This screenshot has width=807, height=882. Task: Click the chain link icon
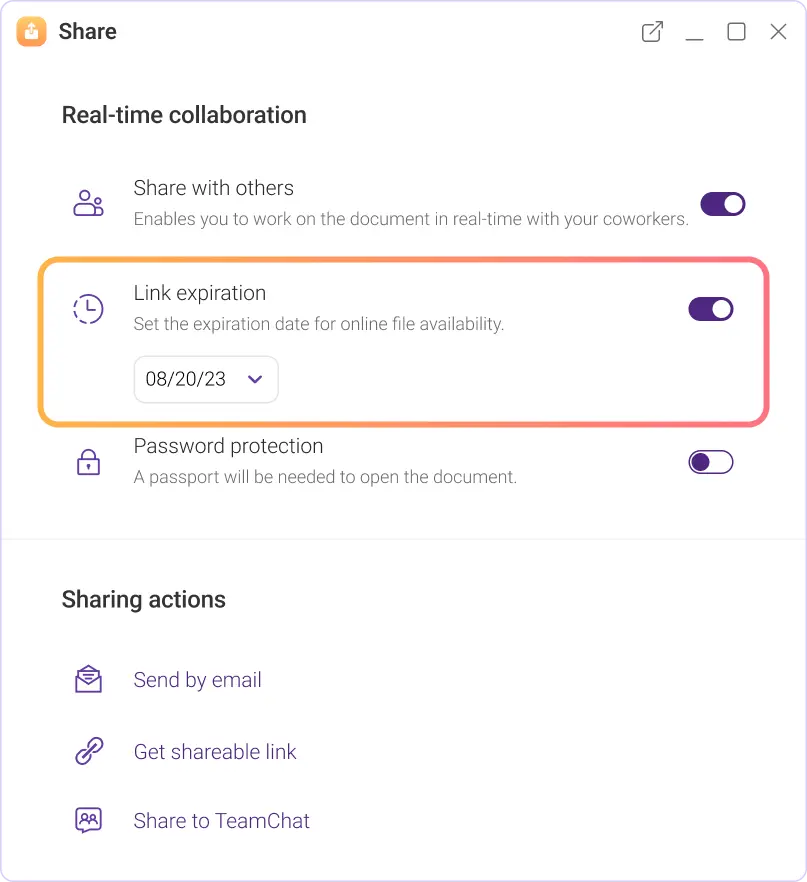89,752
